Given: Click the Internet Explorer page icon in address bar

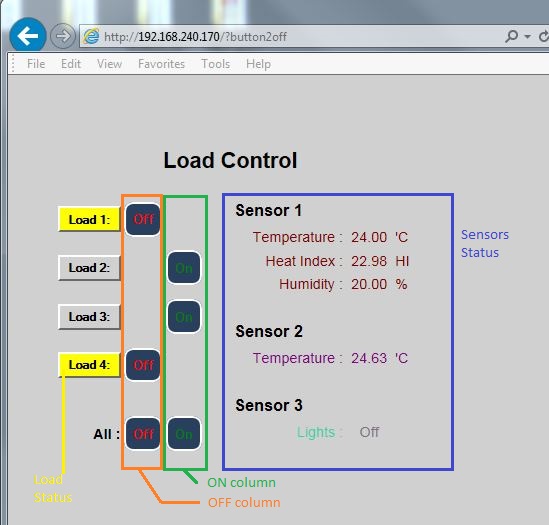Looking at the screenshot, I should 91,36.
